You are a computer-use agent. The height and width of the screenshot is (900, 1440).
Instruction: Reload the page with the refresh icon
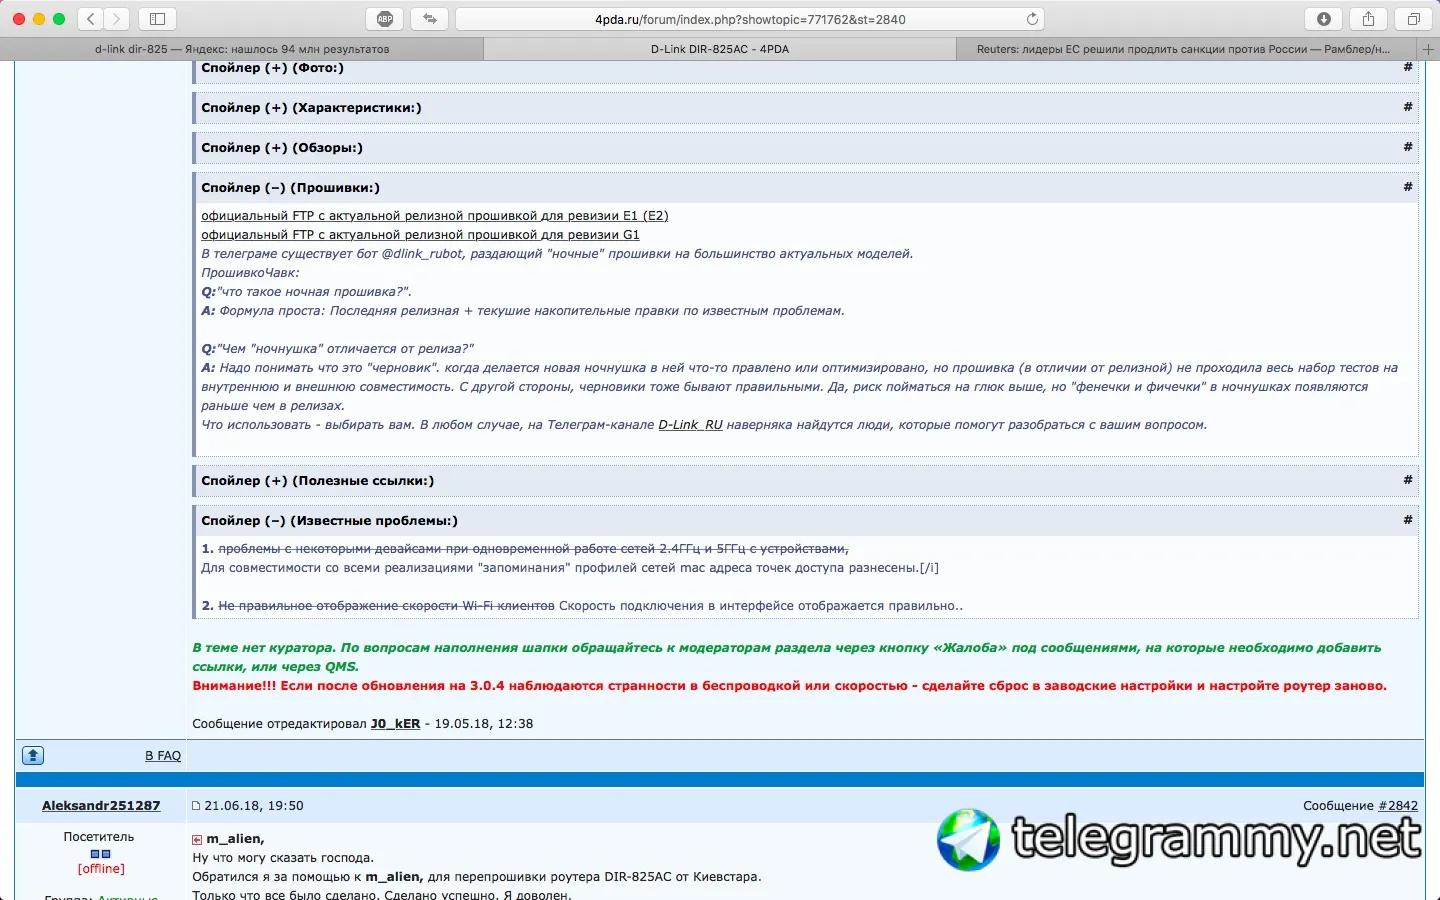[1032, 19]
